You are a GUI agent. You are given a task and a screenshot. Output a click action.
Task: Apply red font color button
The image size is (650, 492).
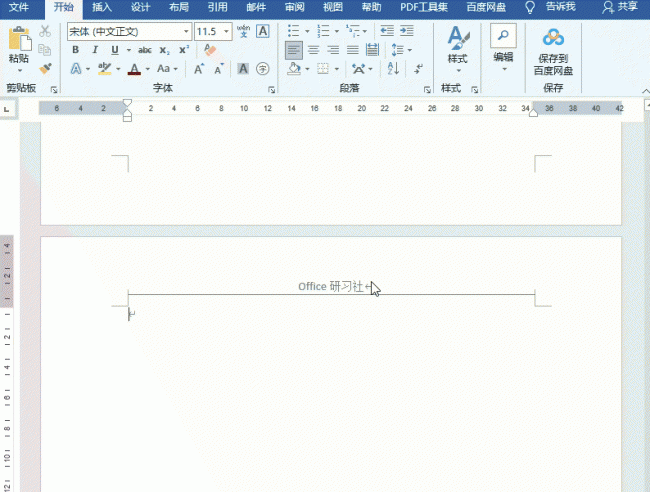click(x=134, y=69)
